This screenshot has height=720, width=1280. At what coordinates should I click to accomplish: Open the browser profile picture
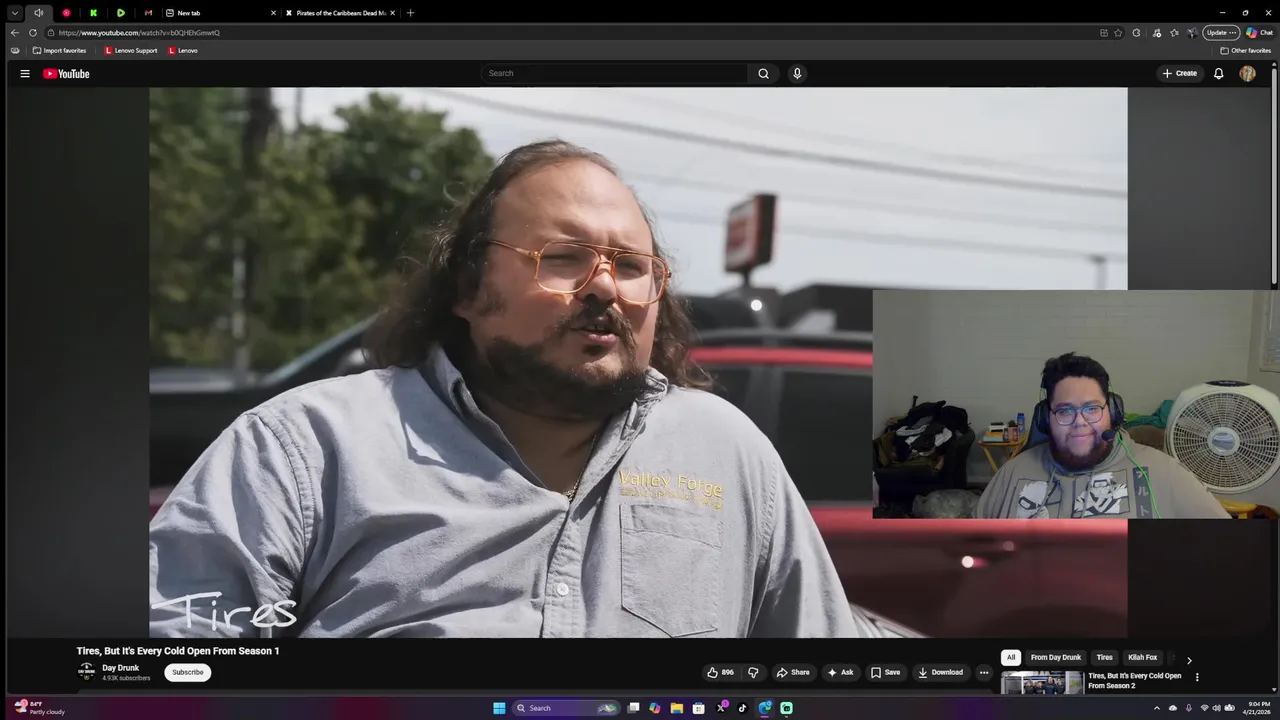click(x=1193, y=32)
